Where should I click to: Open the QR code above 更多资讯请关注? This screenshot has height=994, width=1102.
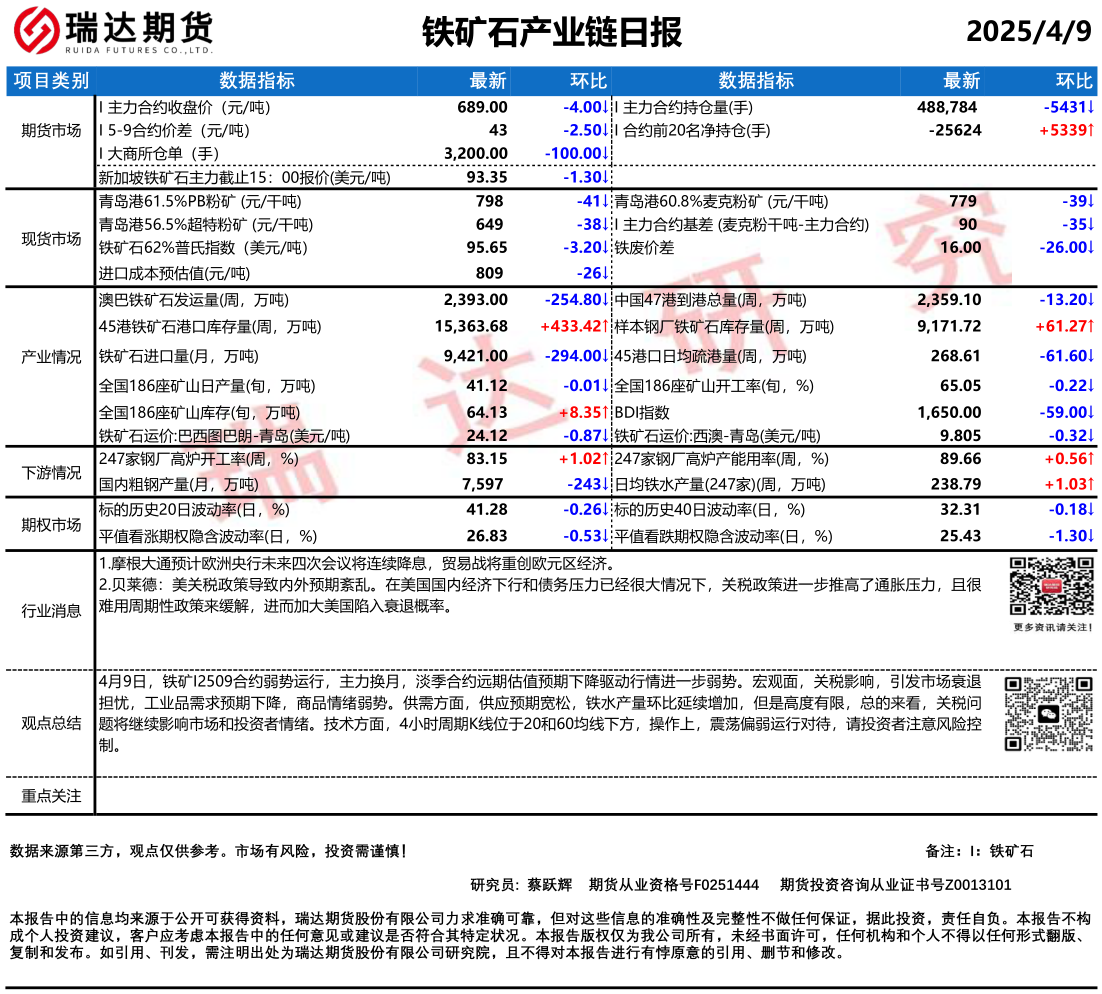1051,586
